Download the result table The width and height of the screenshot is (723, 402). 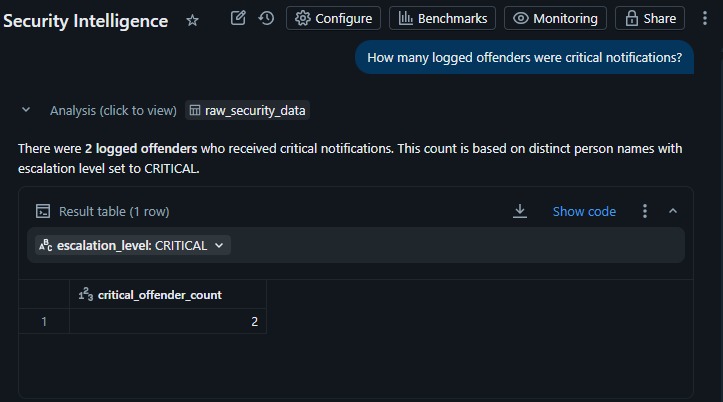520,211
